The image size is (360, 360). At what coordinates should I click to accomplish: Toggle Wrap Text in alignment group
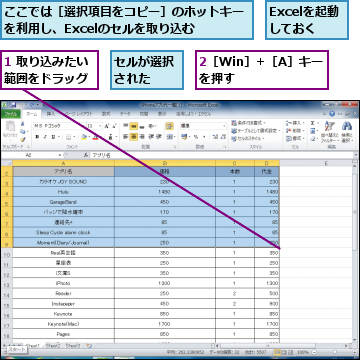(x=170, y=126)
